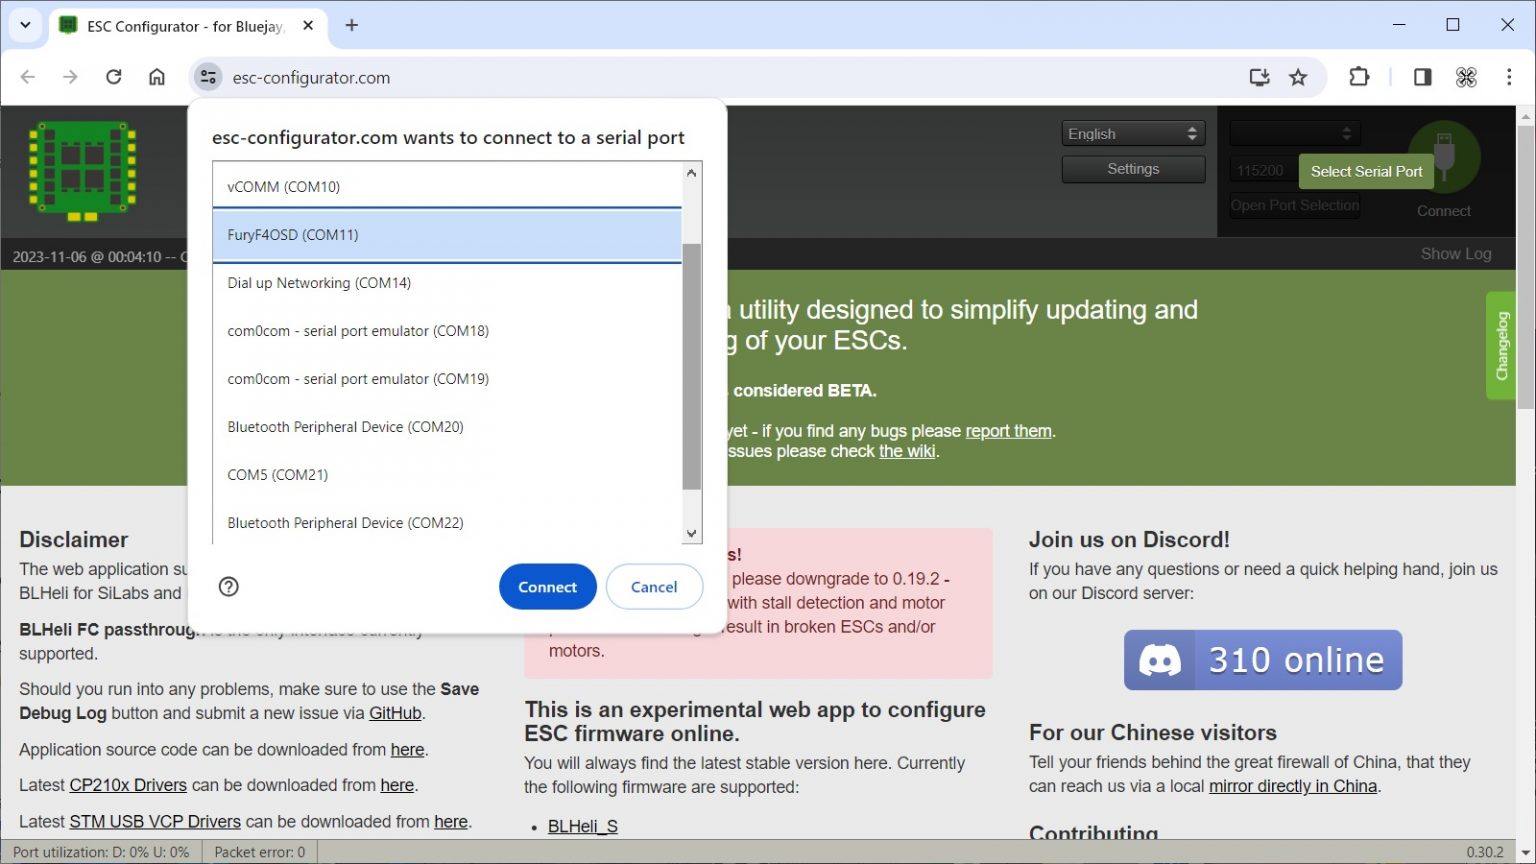1536x864 pixels.
Task: Open the tab search chevron
Action: pos(25,25)
